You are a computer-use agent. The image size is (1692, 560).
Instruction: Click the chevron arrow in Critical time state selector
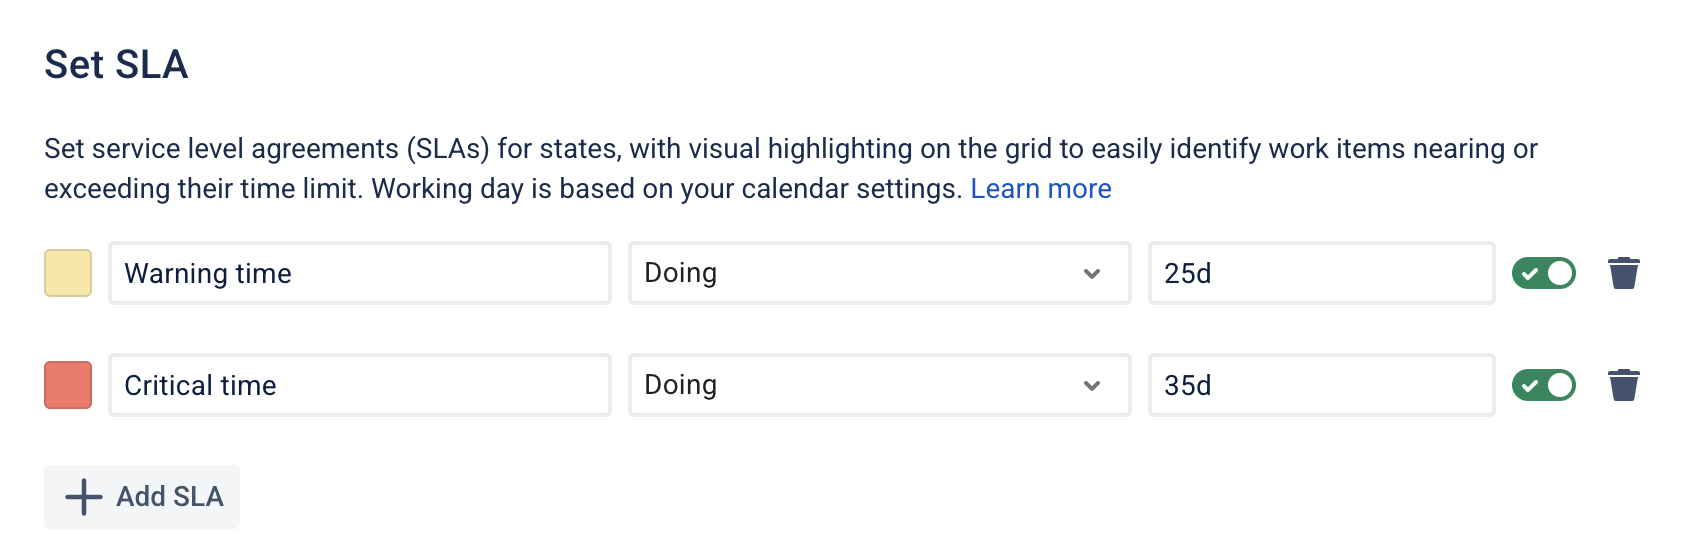tap(1092, 385)
